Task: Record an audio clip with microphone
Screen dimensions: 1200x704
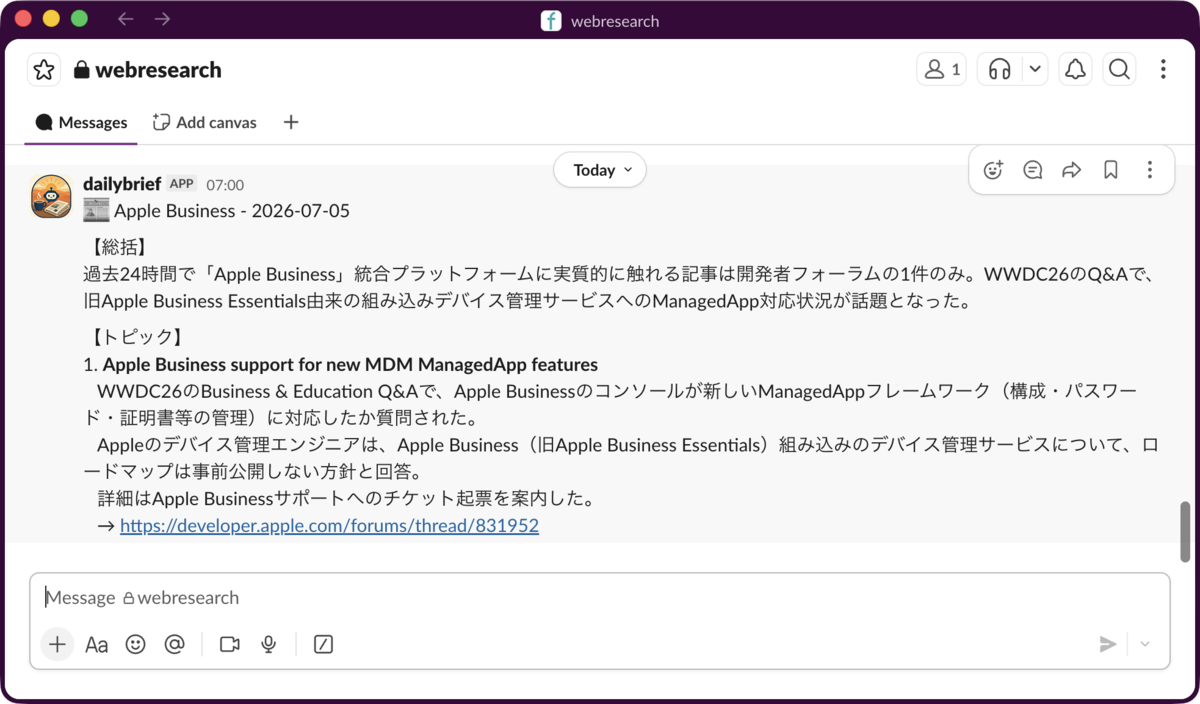Action: coord(269,645)
